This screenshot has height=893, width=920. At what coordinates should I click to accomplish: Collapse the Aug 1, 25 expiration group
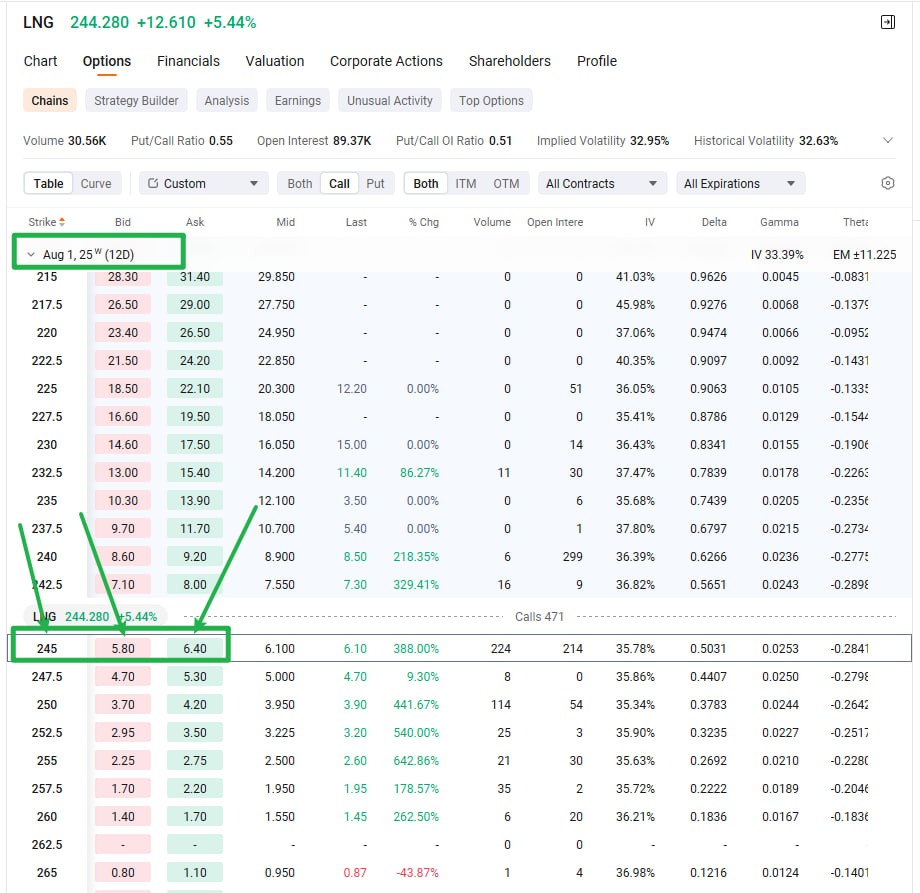point(31,255)
